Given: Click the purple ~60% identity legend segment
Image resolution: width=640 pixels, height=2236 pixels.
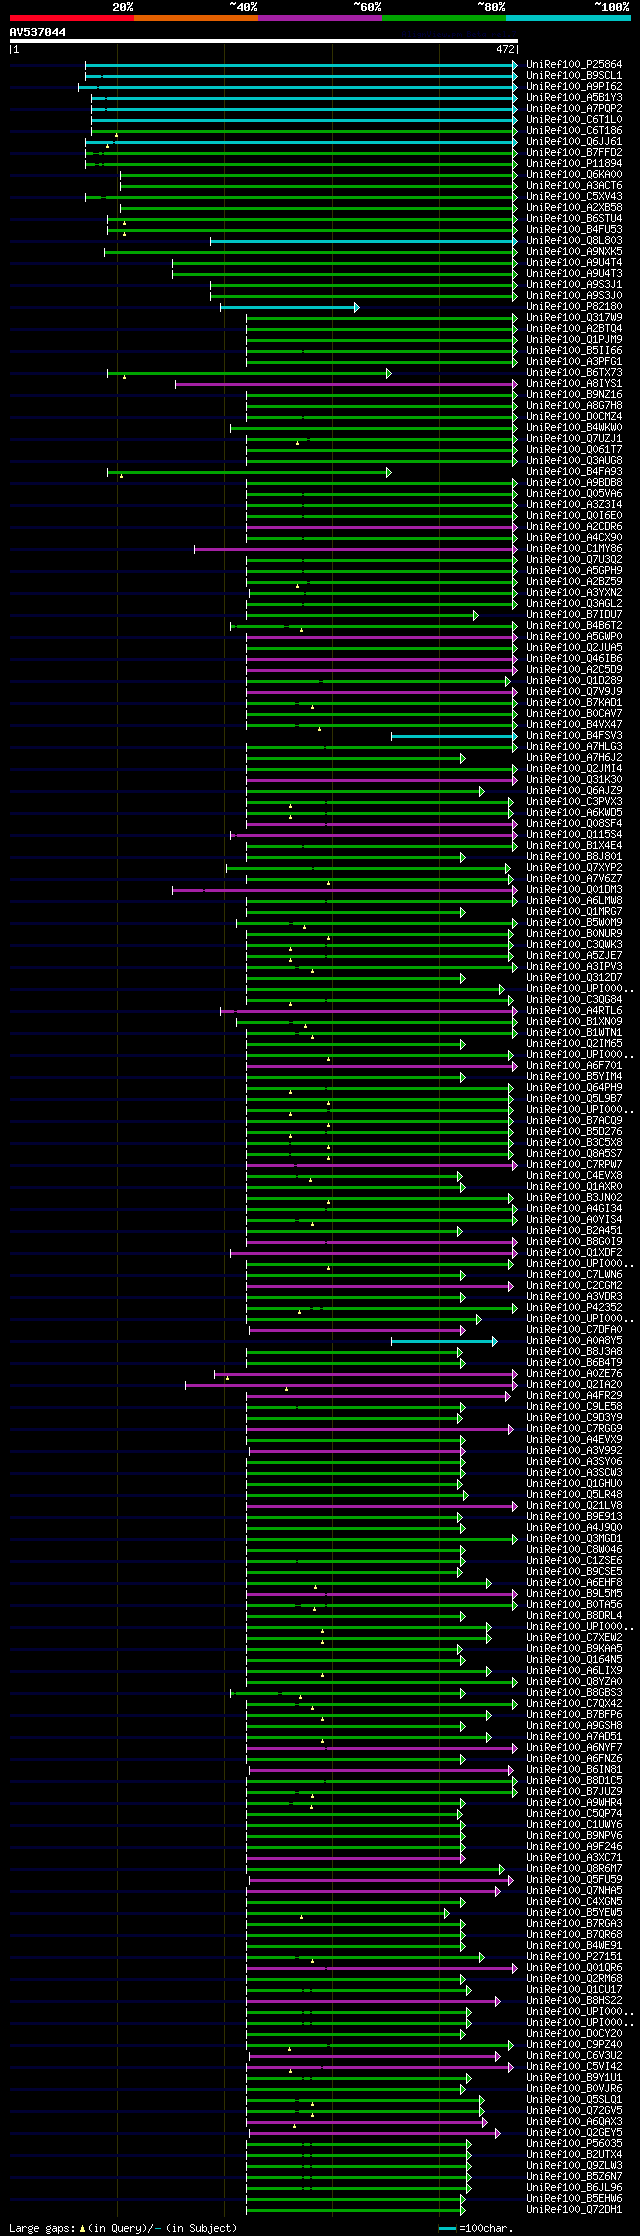Looking at the screenshot, I should (319, 18).
